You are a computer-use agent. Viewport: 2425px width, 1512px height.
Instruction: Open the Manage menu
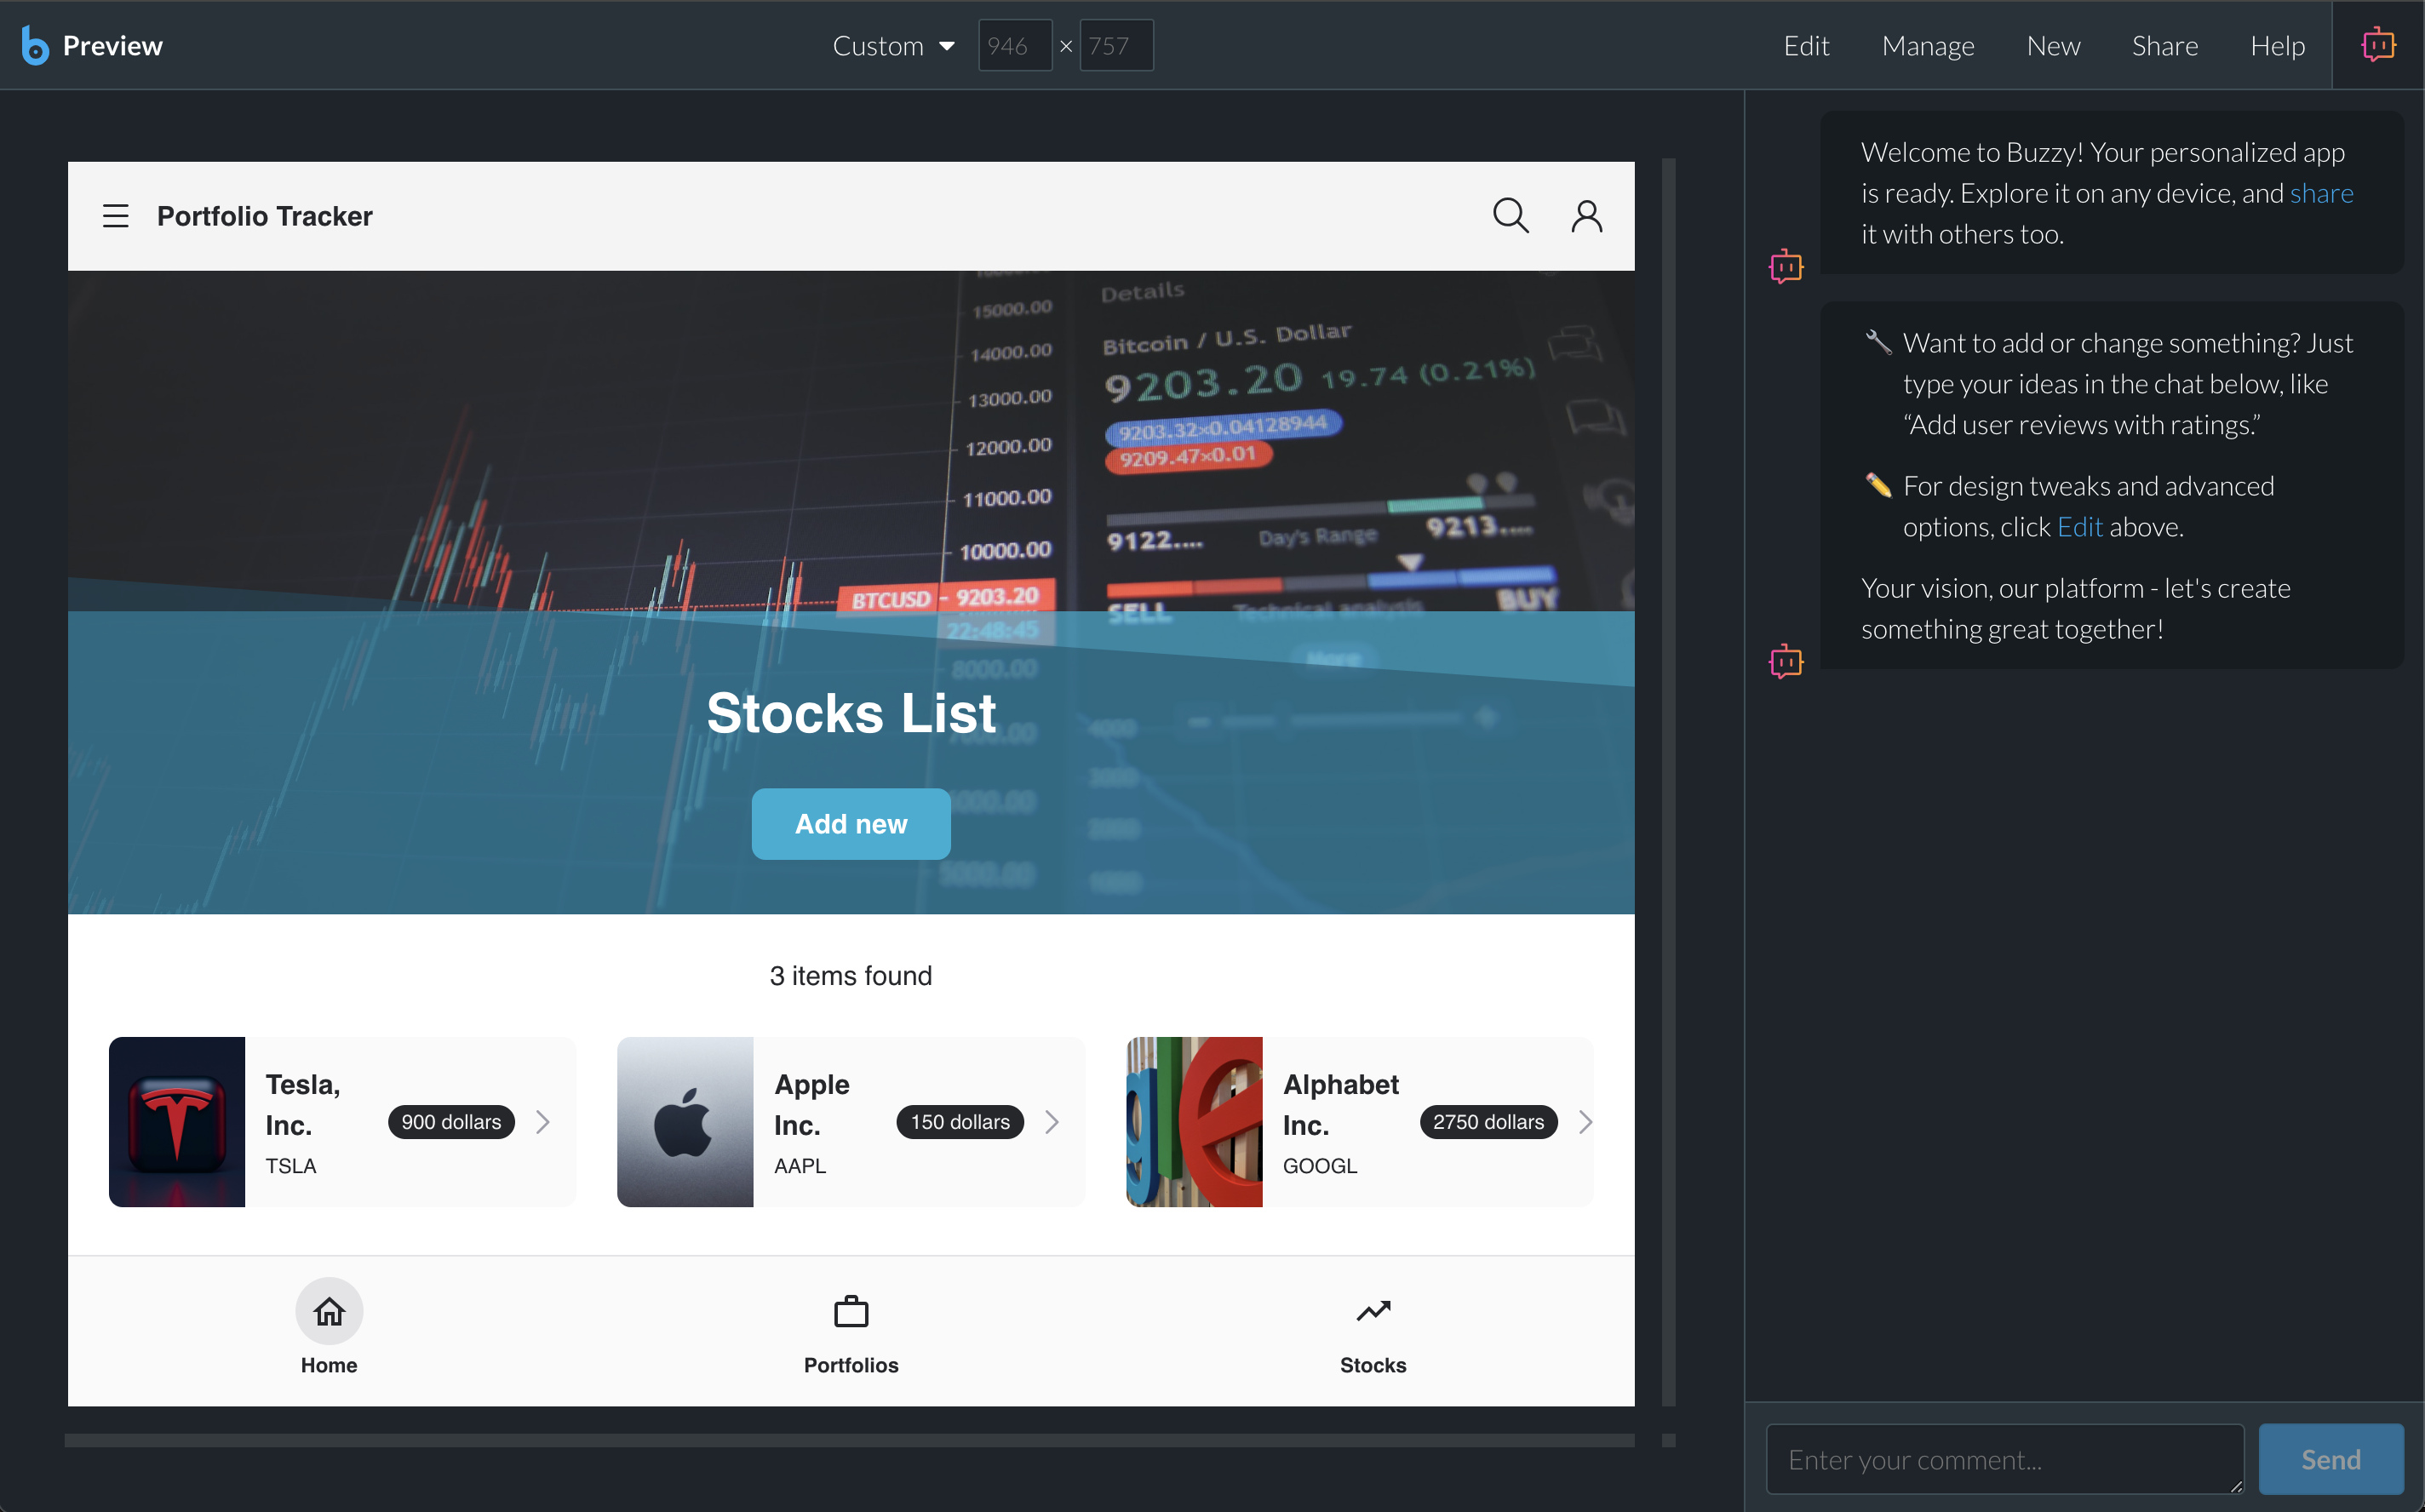[x=1928, y=46]
